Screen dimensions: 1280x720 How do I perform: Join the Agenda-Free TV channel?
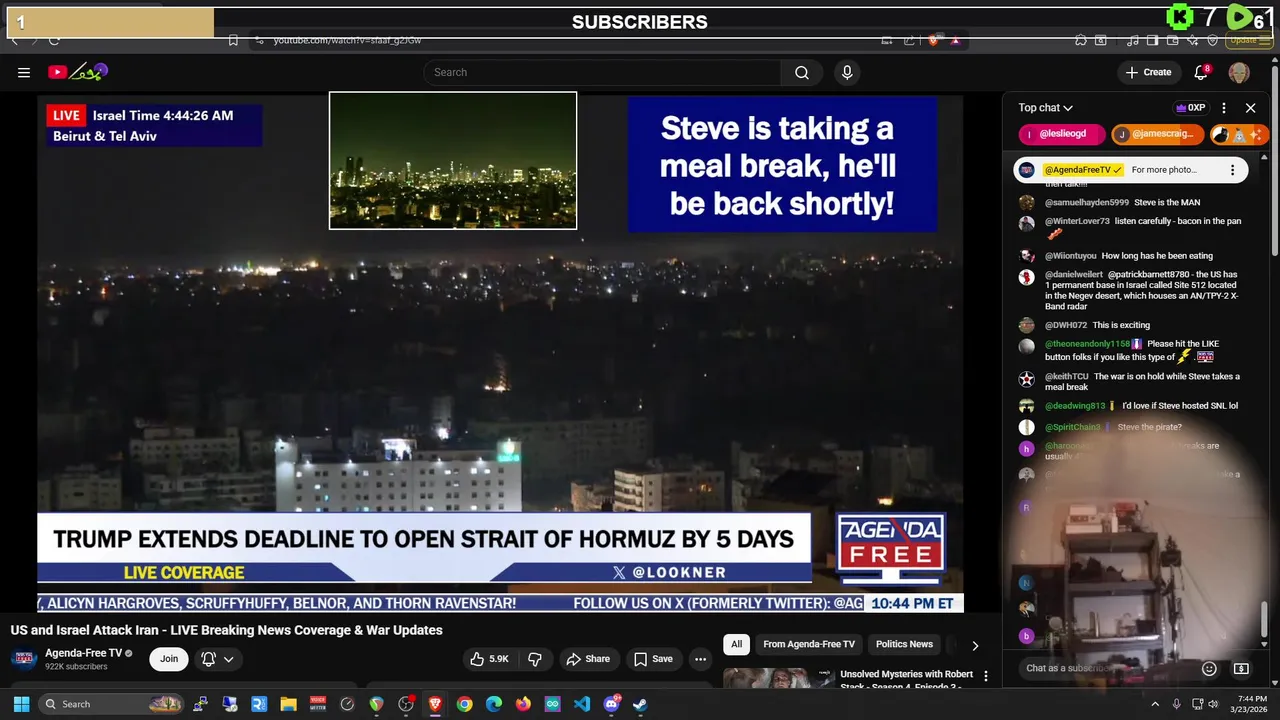[169, 659]
